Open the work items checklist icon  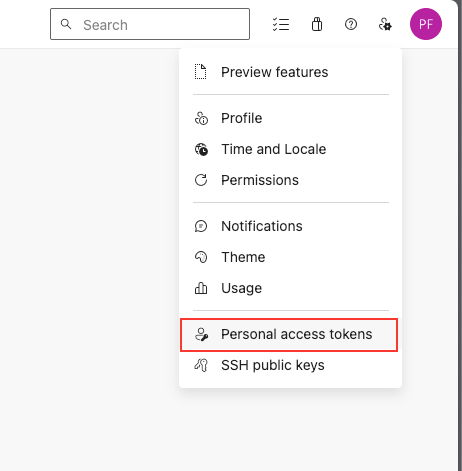281,24
